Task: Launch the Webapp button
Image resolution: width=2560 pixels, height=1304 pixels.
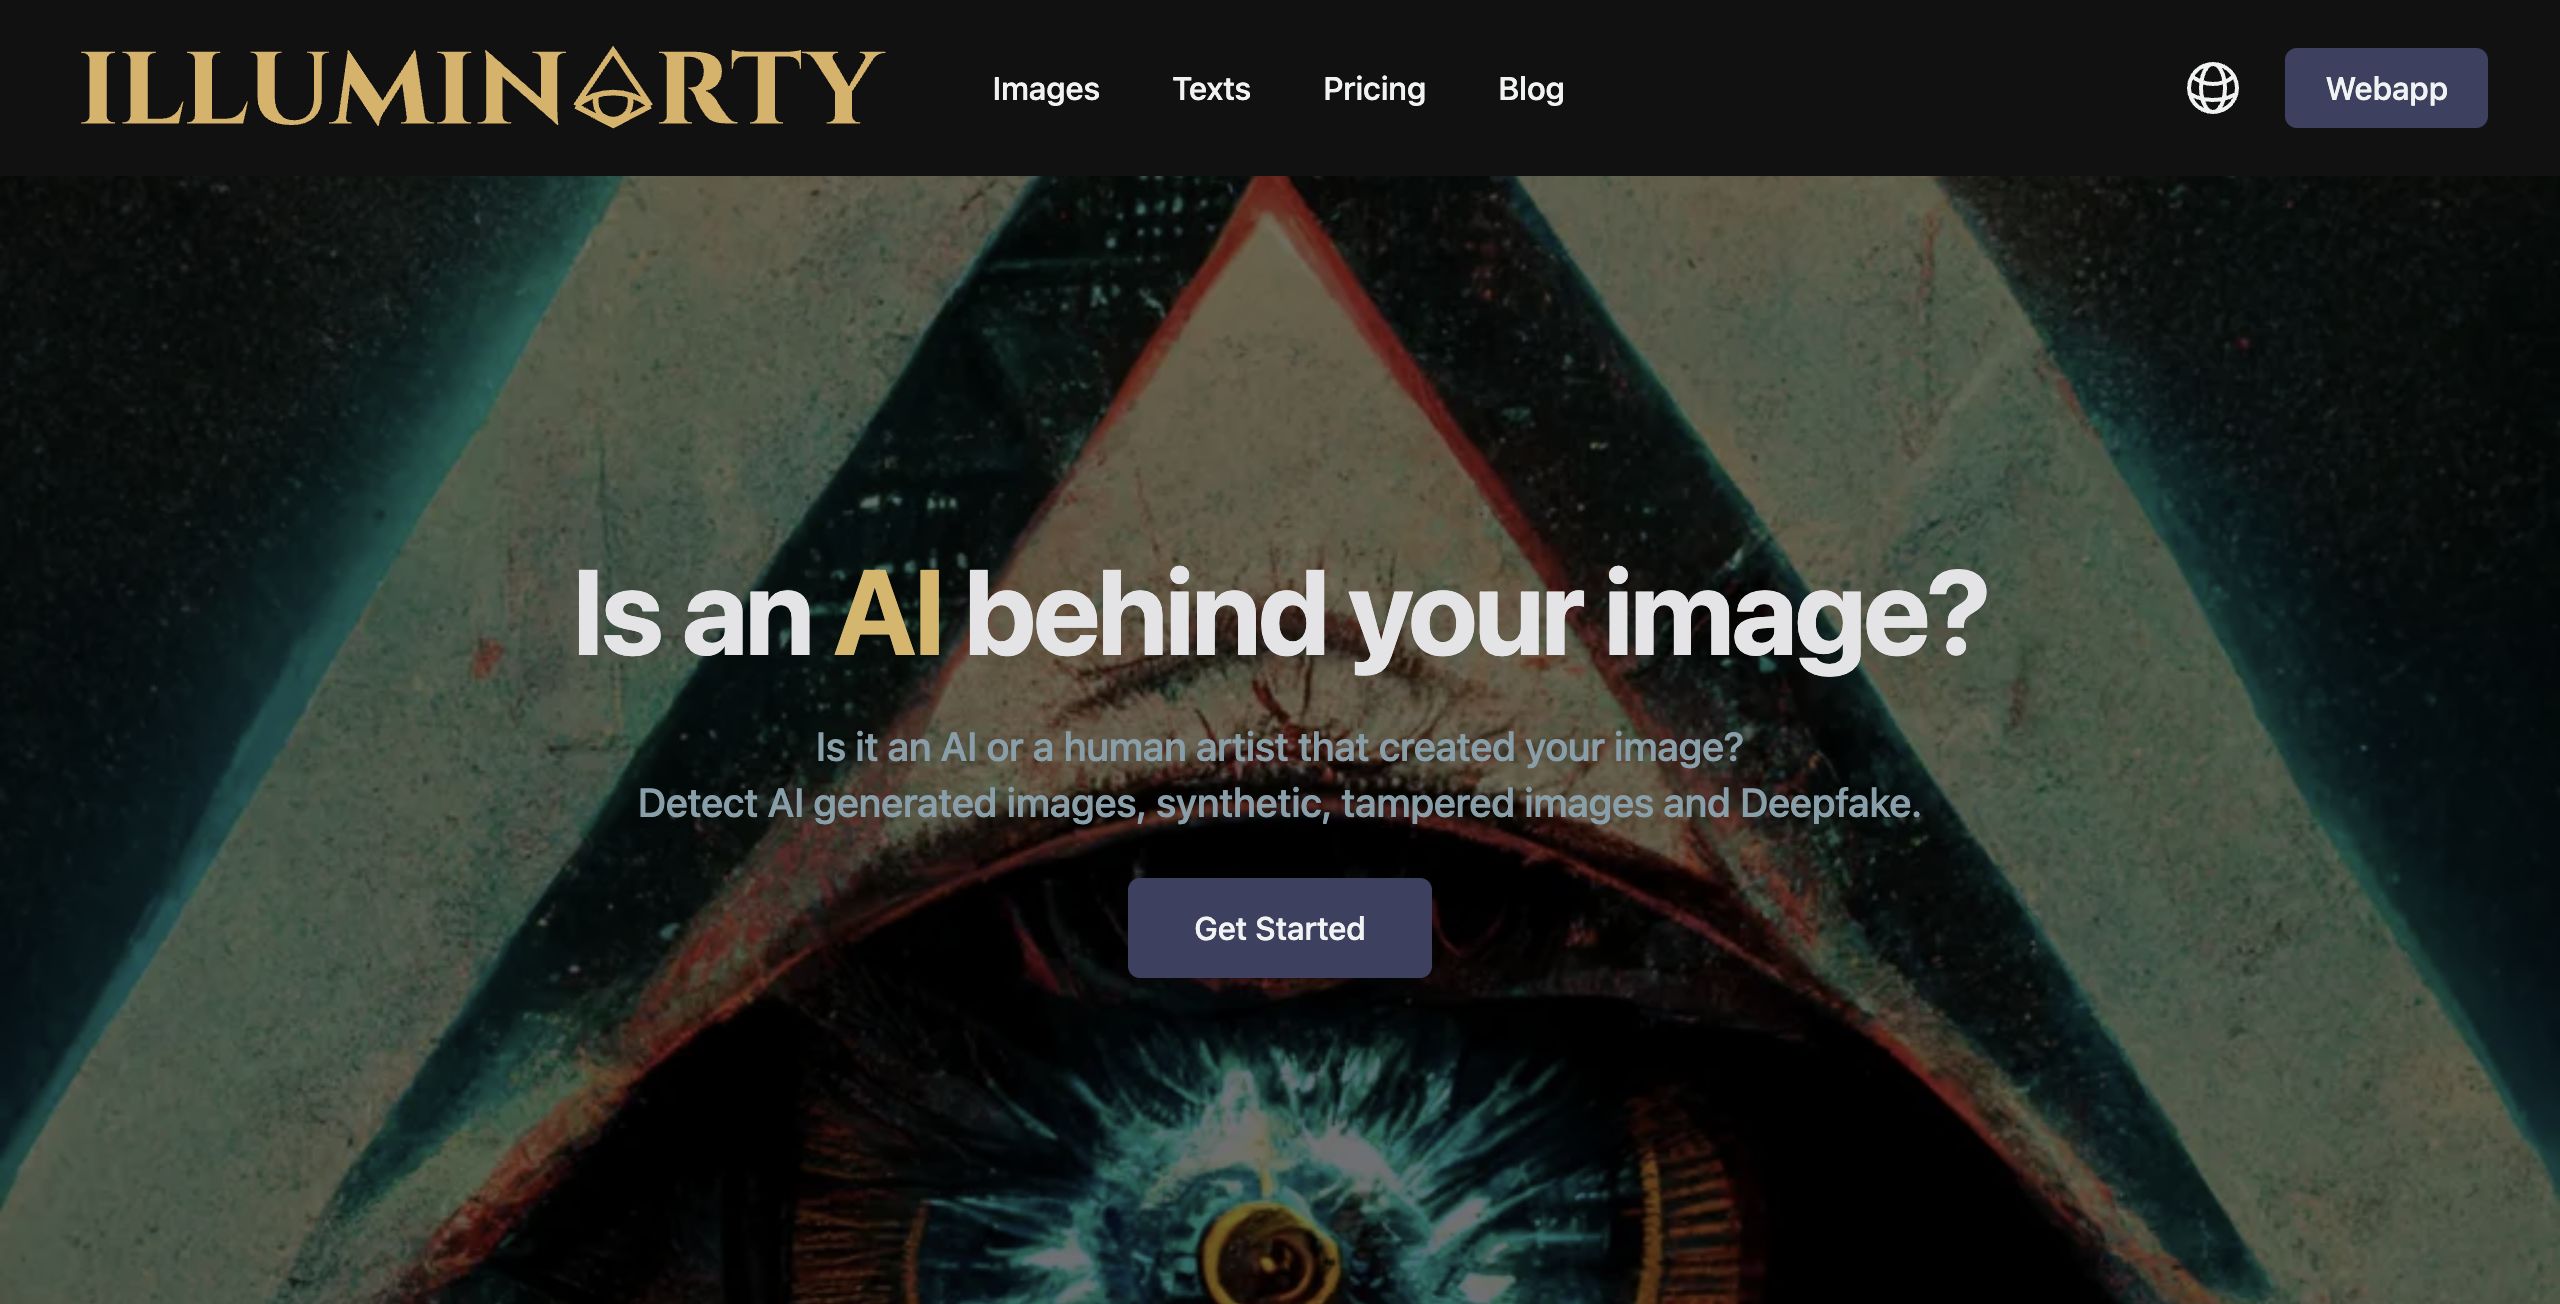Action: pyautogui.click(x=2386, y=88)
